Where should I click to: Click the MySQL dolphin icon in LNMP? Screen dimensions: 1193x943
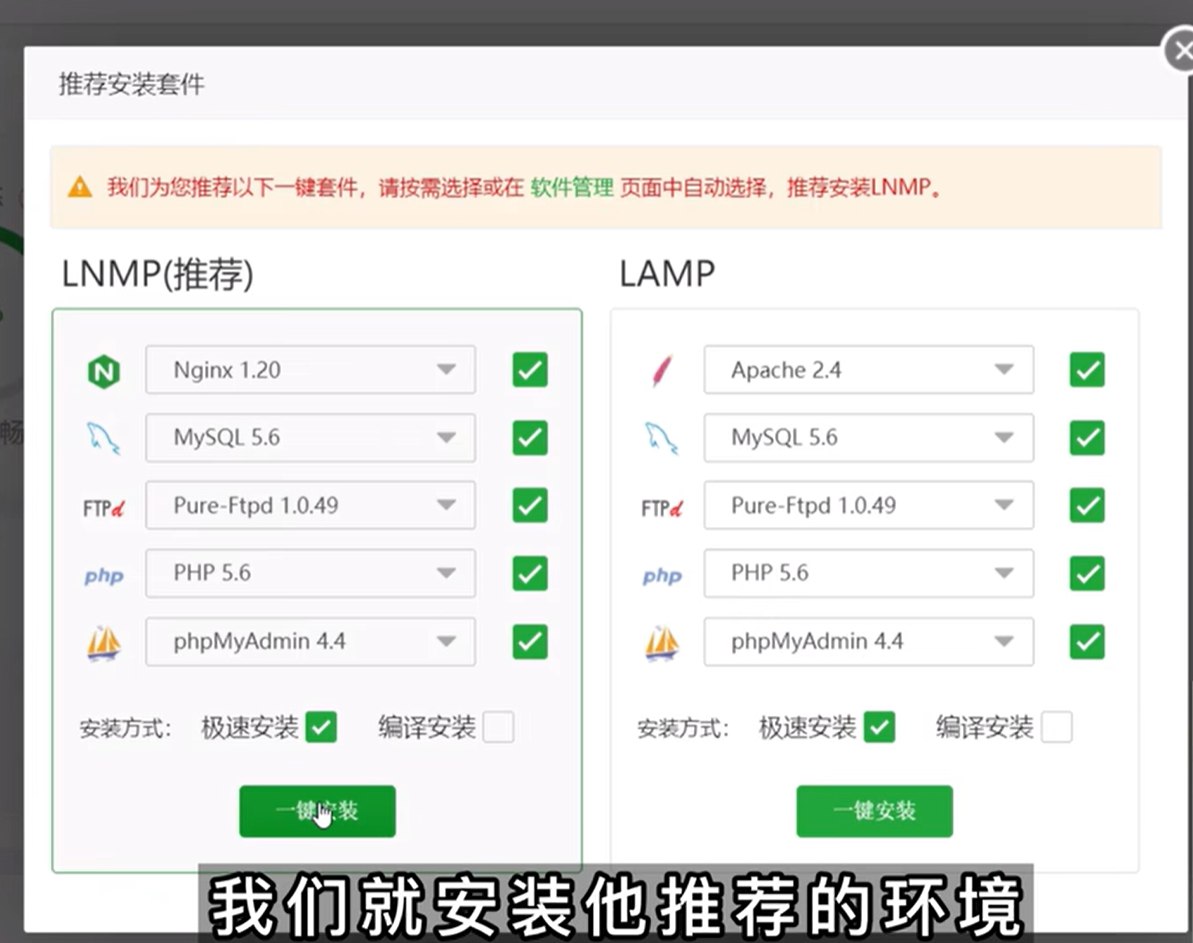103,438
